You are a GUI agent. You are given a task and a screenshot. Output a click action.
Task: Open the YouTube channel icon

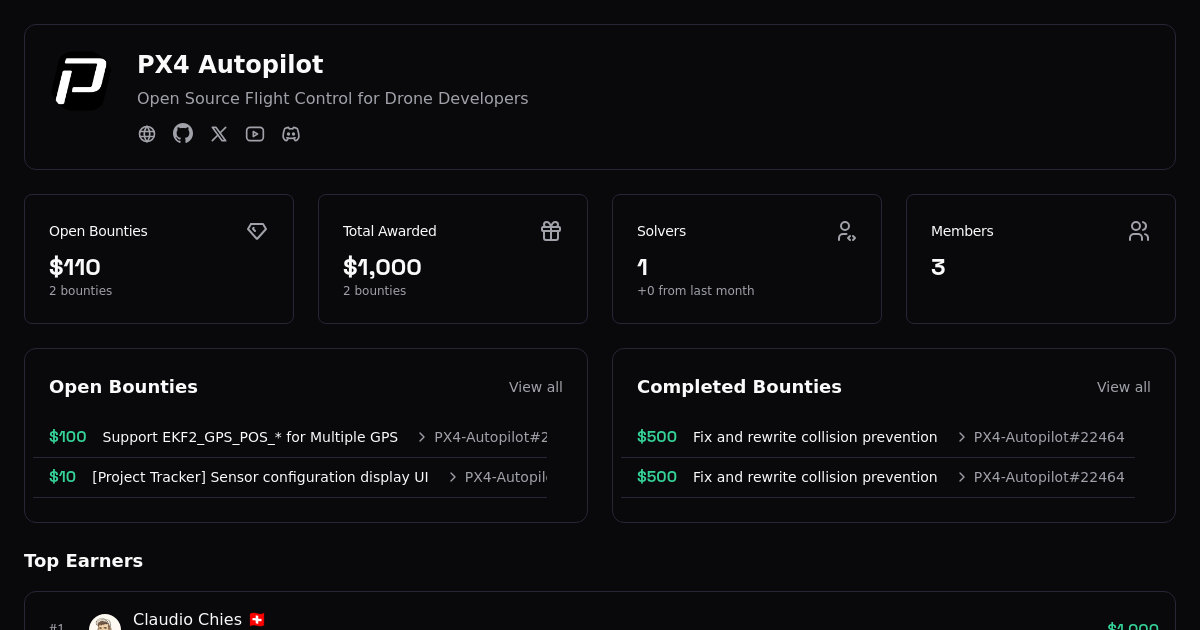255,133
